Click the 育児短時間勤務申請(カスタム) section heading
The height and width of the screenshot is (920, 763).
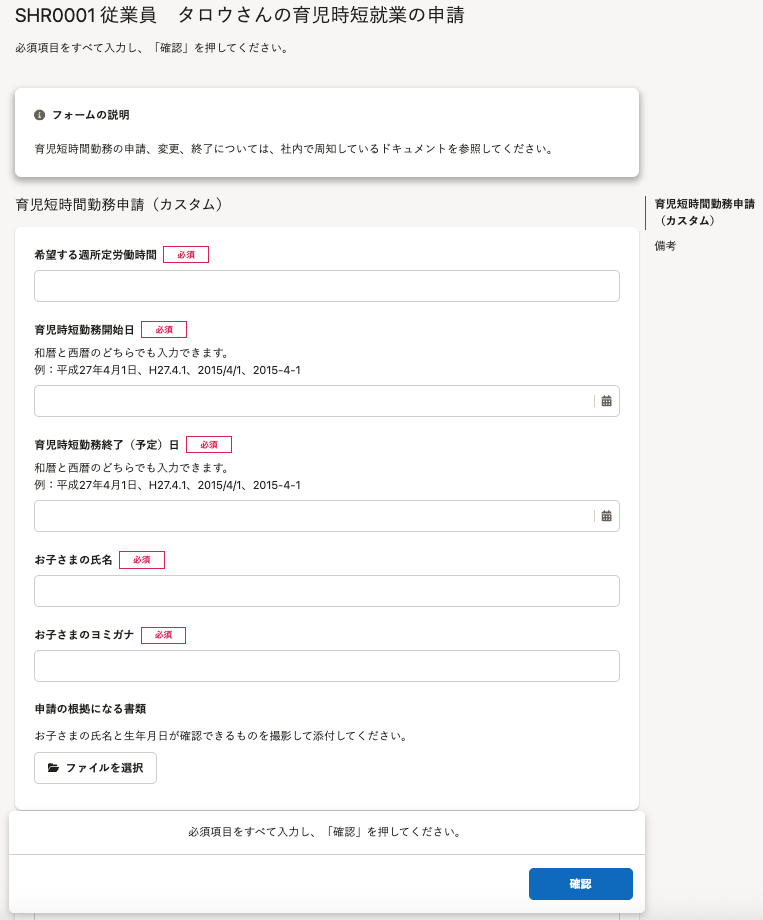point(119,204)
